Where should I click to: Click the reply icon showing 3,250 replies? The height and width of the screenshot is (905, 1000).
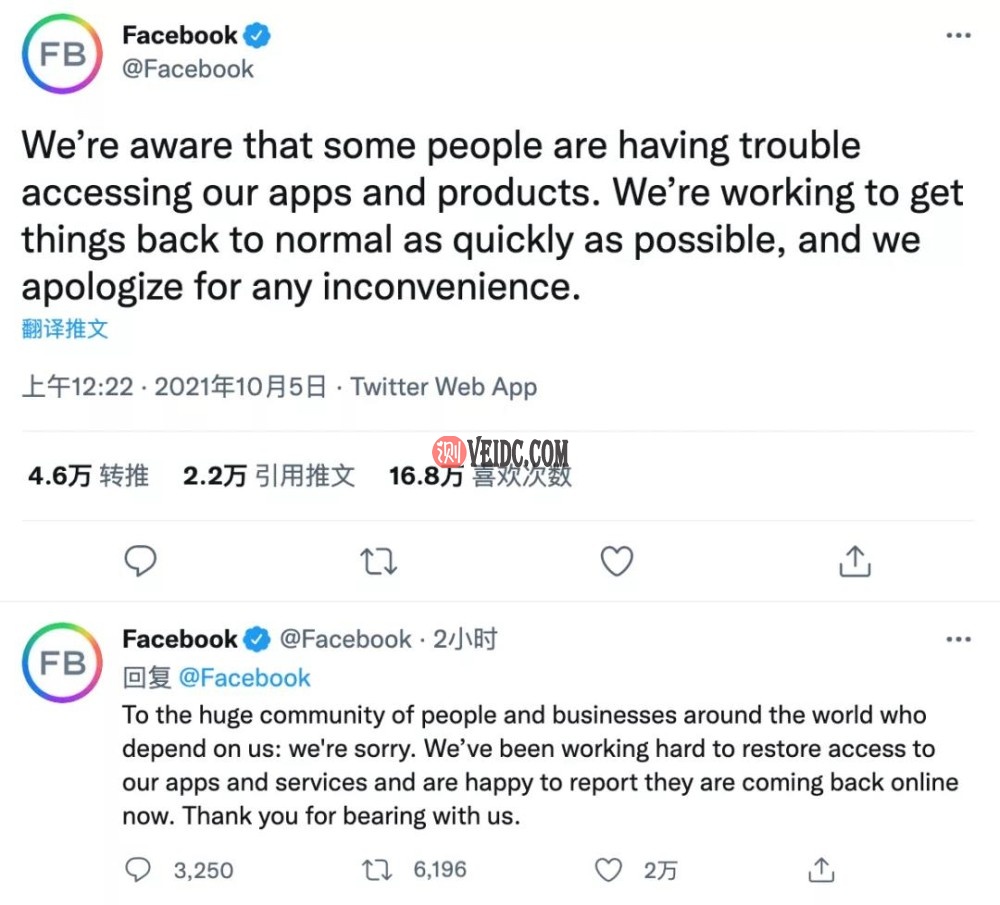click(139, 870)
